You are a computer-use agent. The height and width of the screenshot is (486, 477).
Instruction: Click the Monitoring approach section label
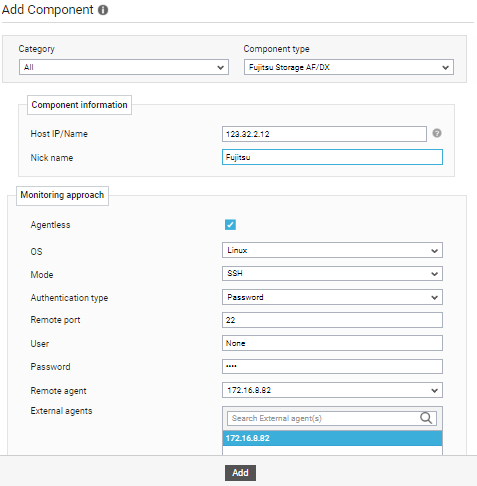(62, 195)
